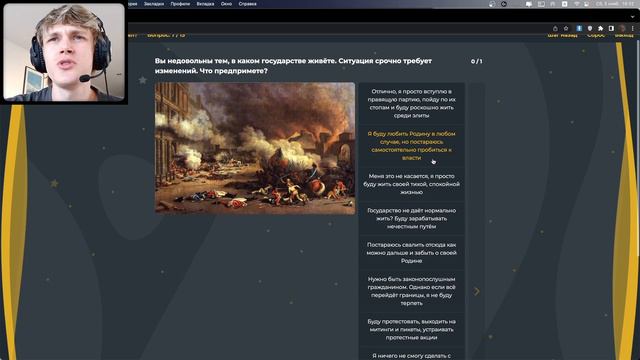Go to next question with the yellow arrow
This screenshot has width=640, height=360.
pyautogui.click(x=476, y=291)
